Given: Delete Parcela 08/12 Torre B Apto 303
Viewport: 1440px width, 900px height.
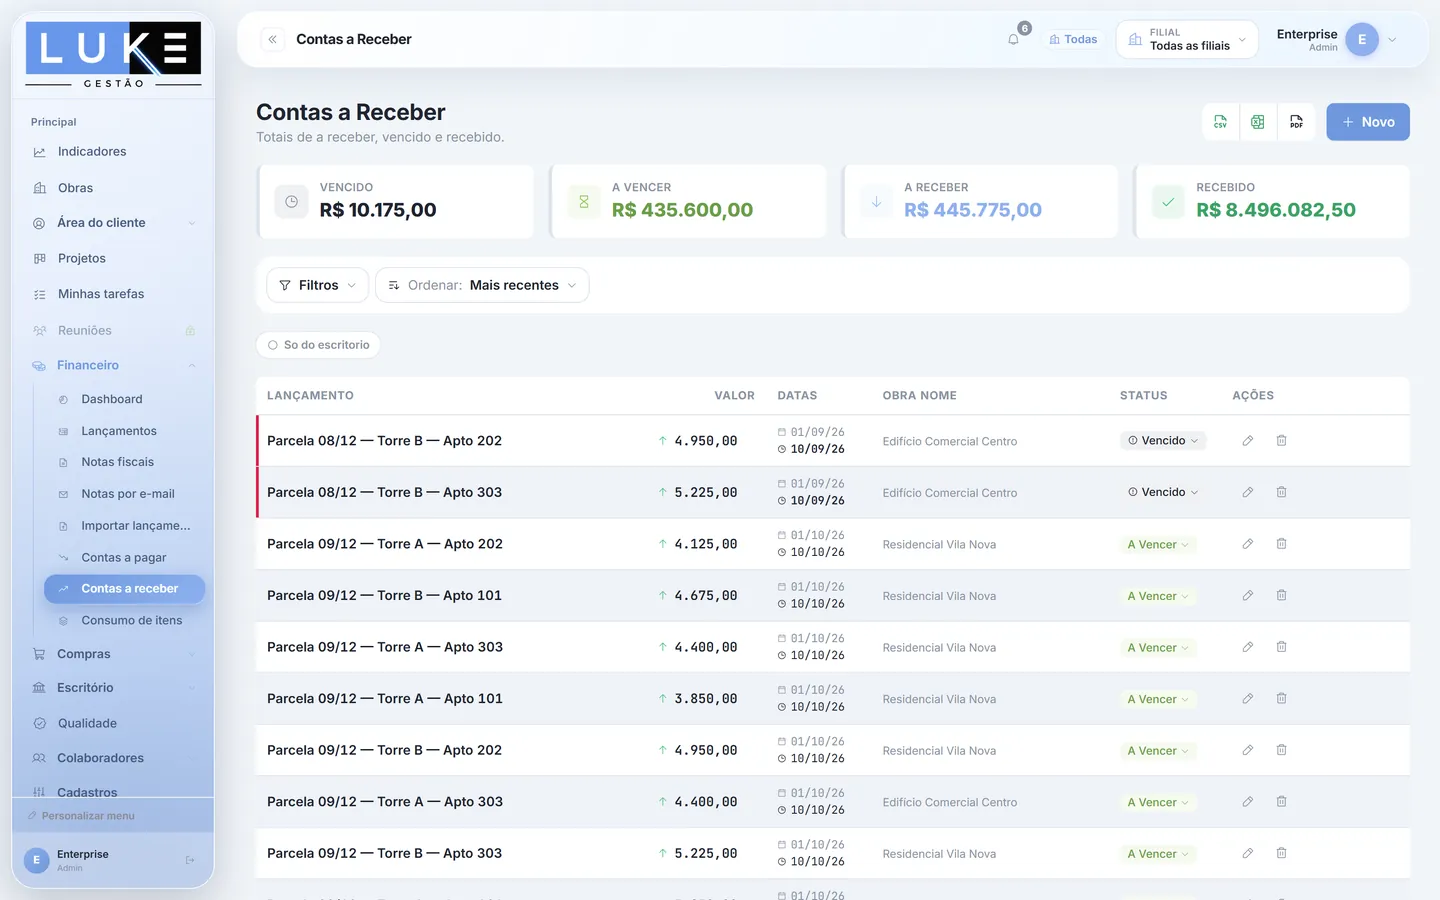Looking at the screenshot, I should [1281, 492].
